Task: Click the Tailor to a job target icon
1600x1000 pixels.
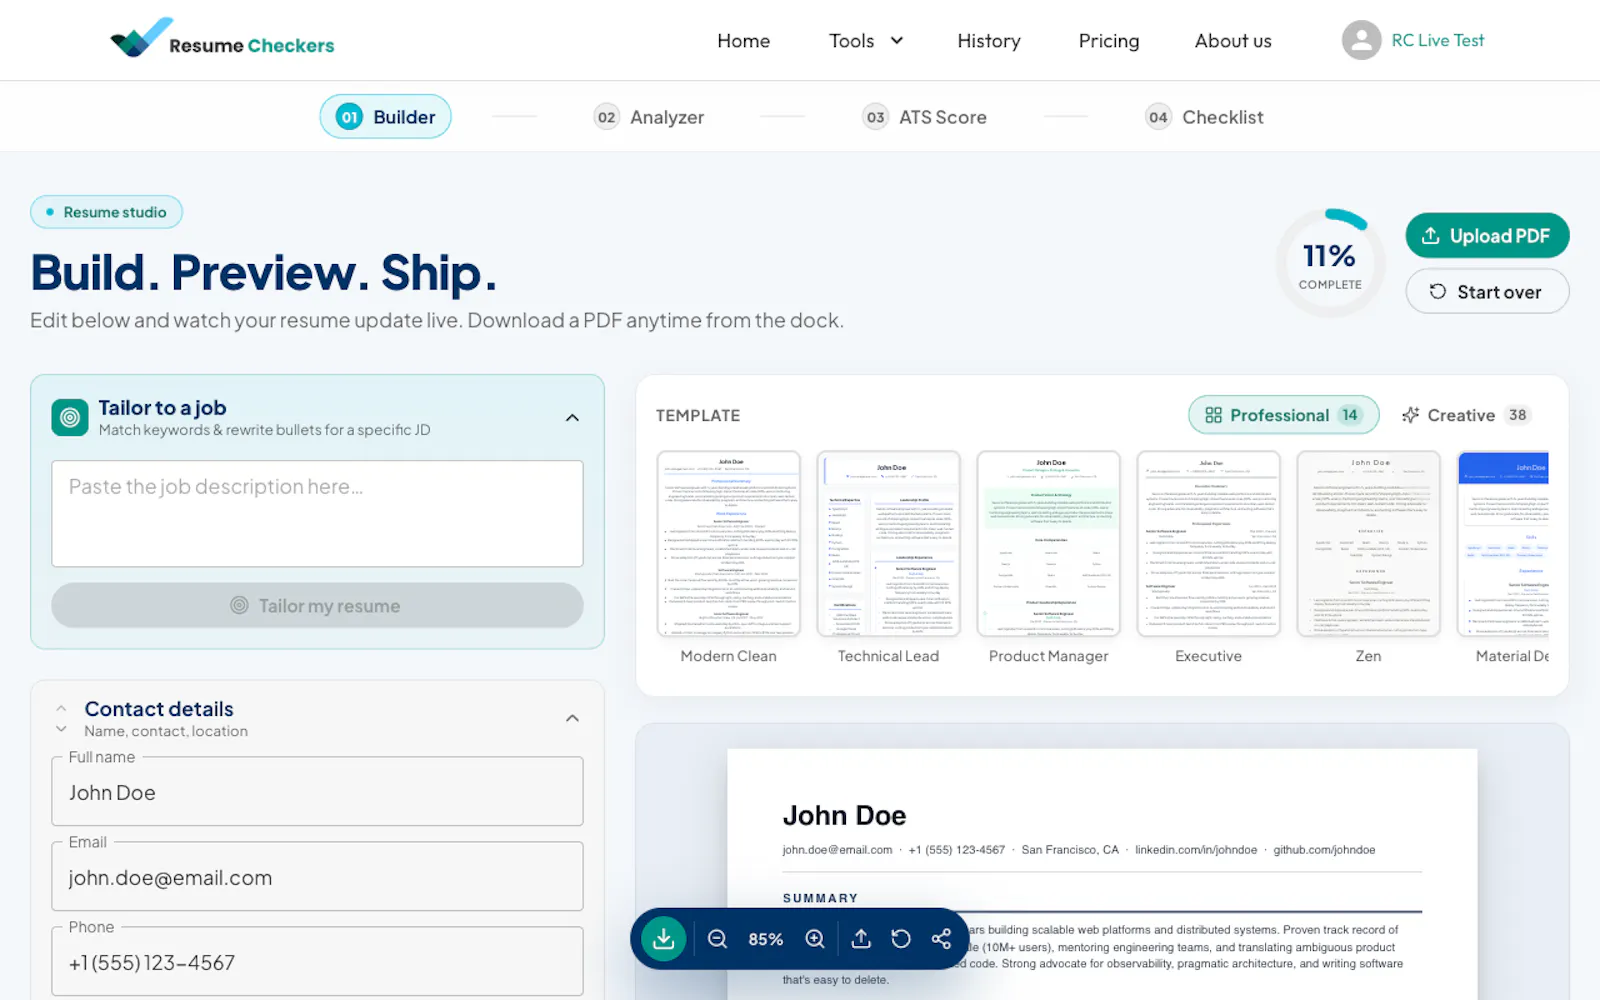Action: (70, 418)
